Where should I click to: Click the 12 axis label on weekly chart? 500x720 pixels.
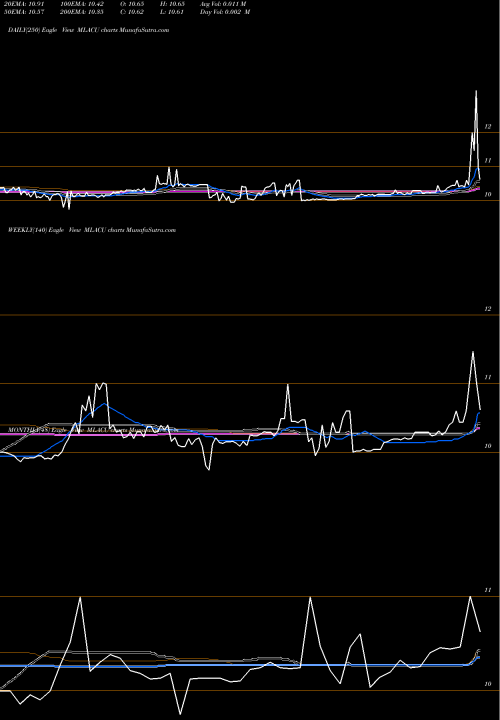point(488,309)
